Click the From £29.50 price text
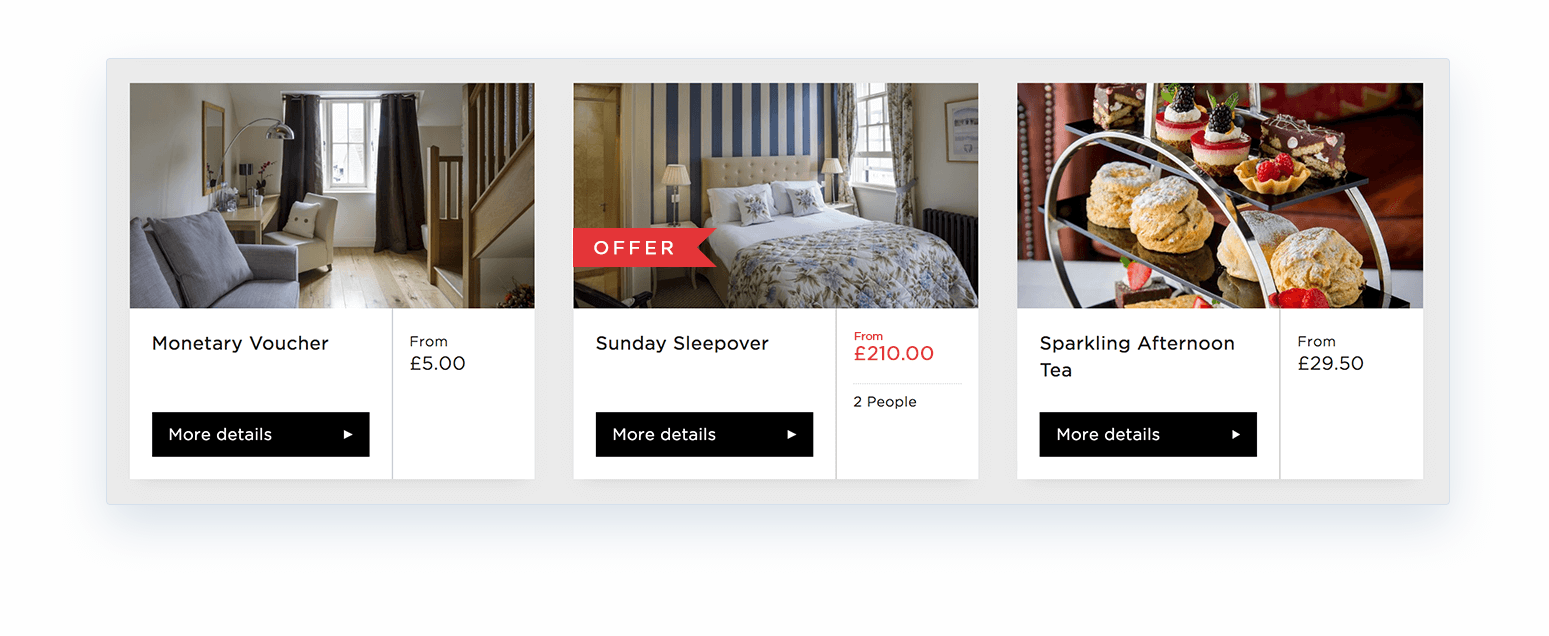Screen dimensions: 1549x636 pyautogui.click(x=1330, y=353)
